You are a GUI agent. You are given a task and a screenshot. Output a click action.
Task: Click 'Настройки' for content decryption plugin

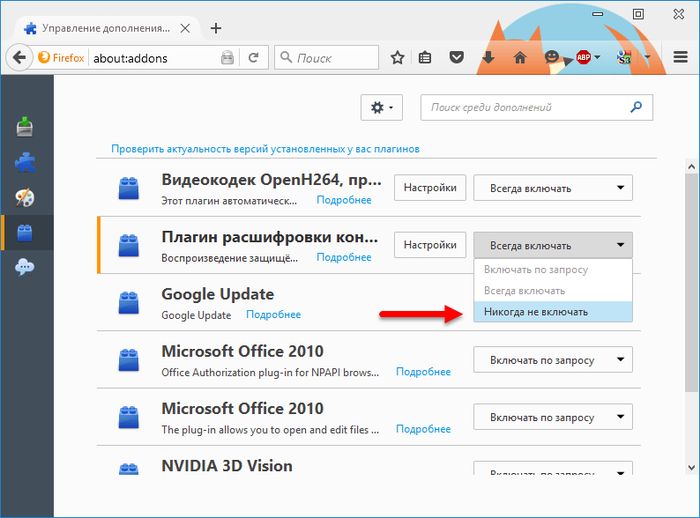(x=430, y=245)
